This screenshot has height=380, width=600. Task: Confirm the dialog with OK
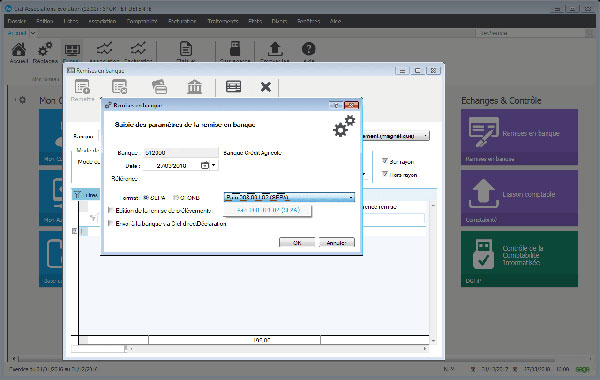(297, 243)
